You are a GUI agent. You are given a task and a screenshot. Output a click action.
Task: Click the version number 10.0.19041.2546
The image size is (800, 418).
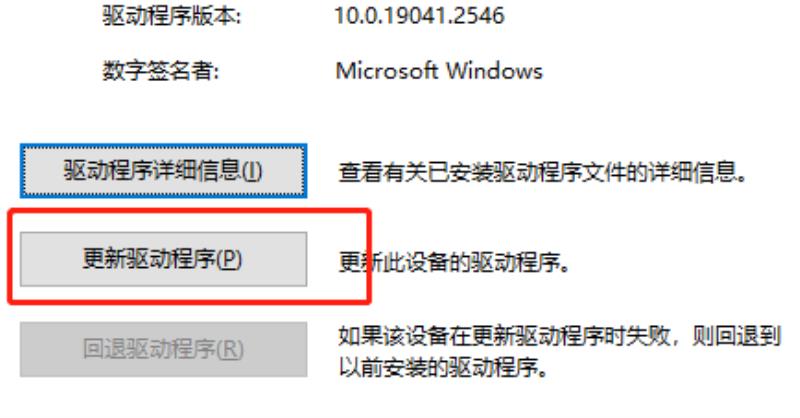[x=419, y=16]
